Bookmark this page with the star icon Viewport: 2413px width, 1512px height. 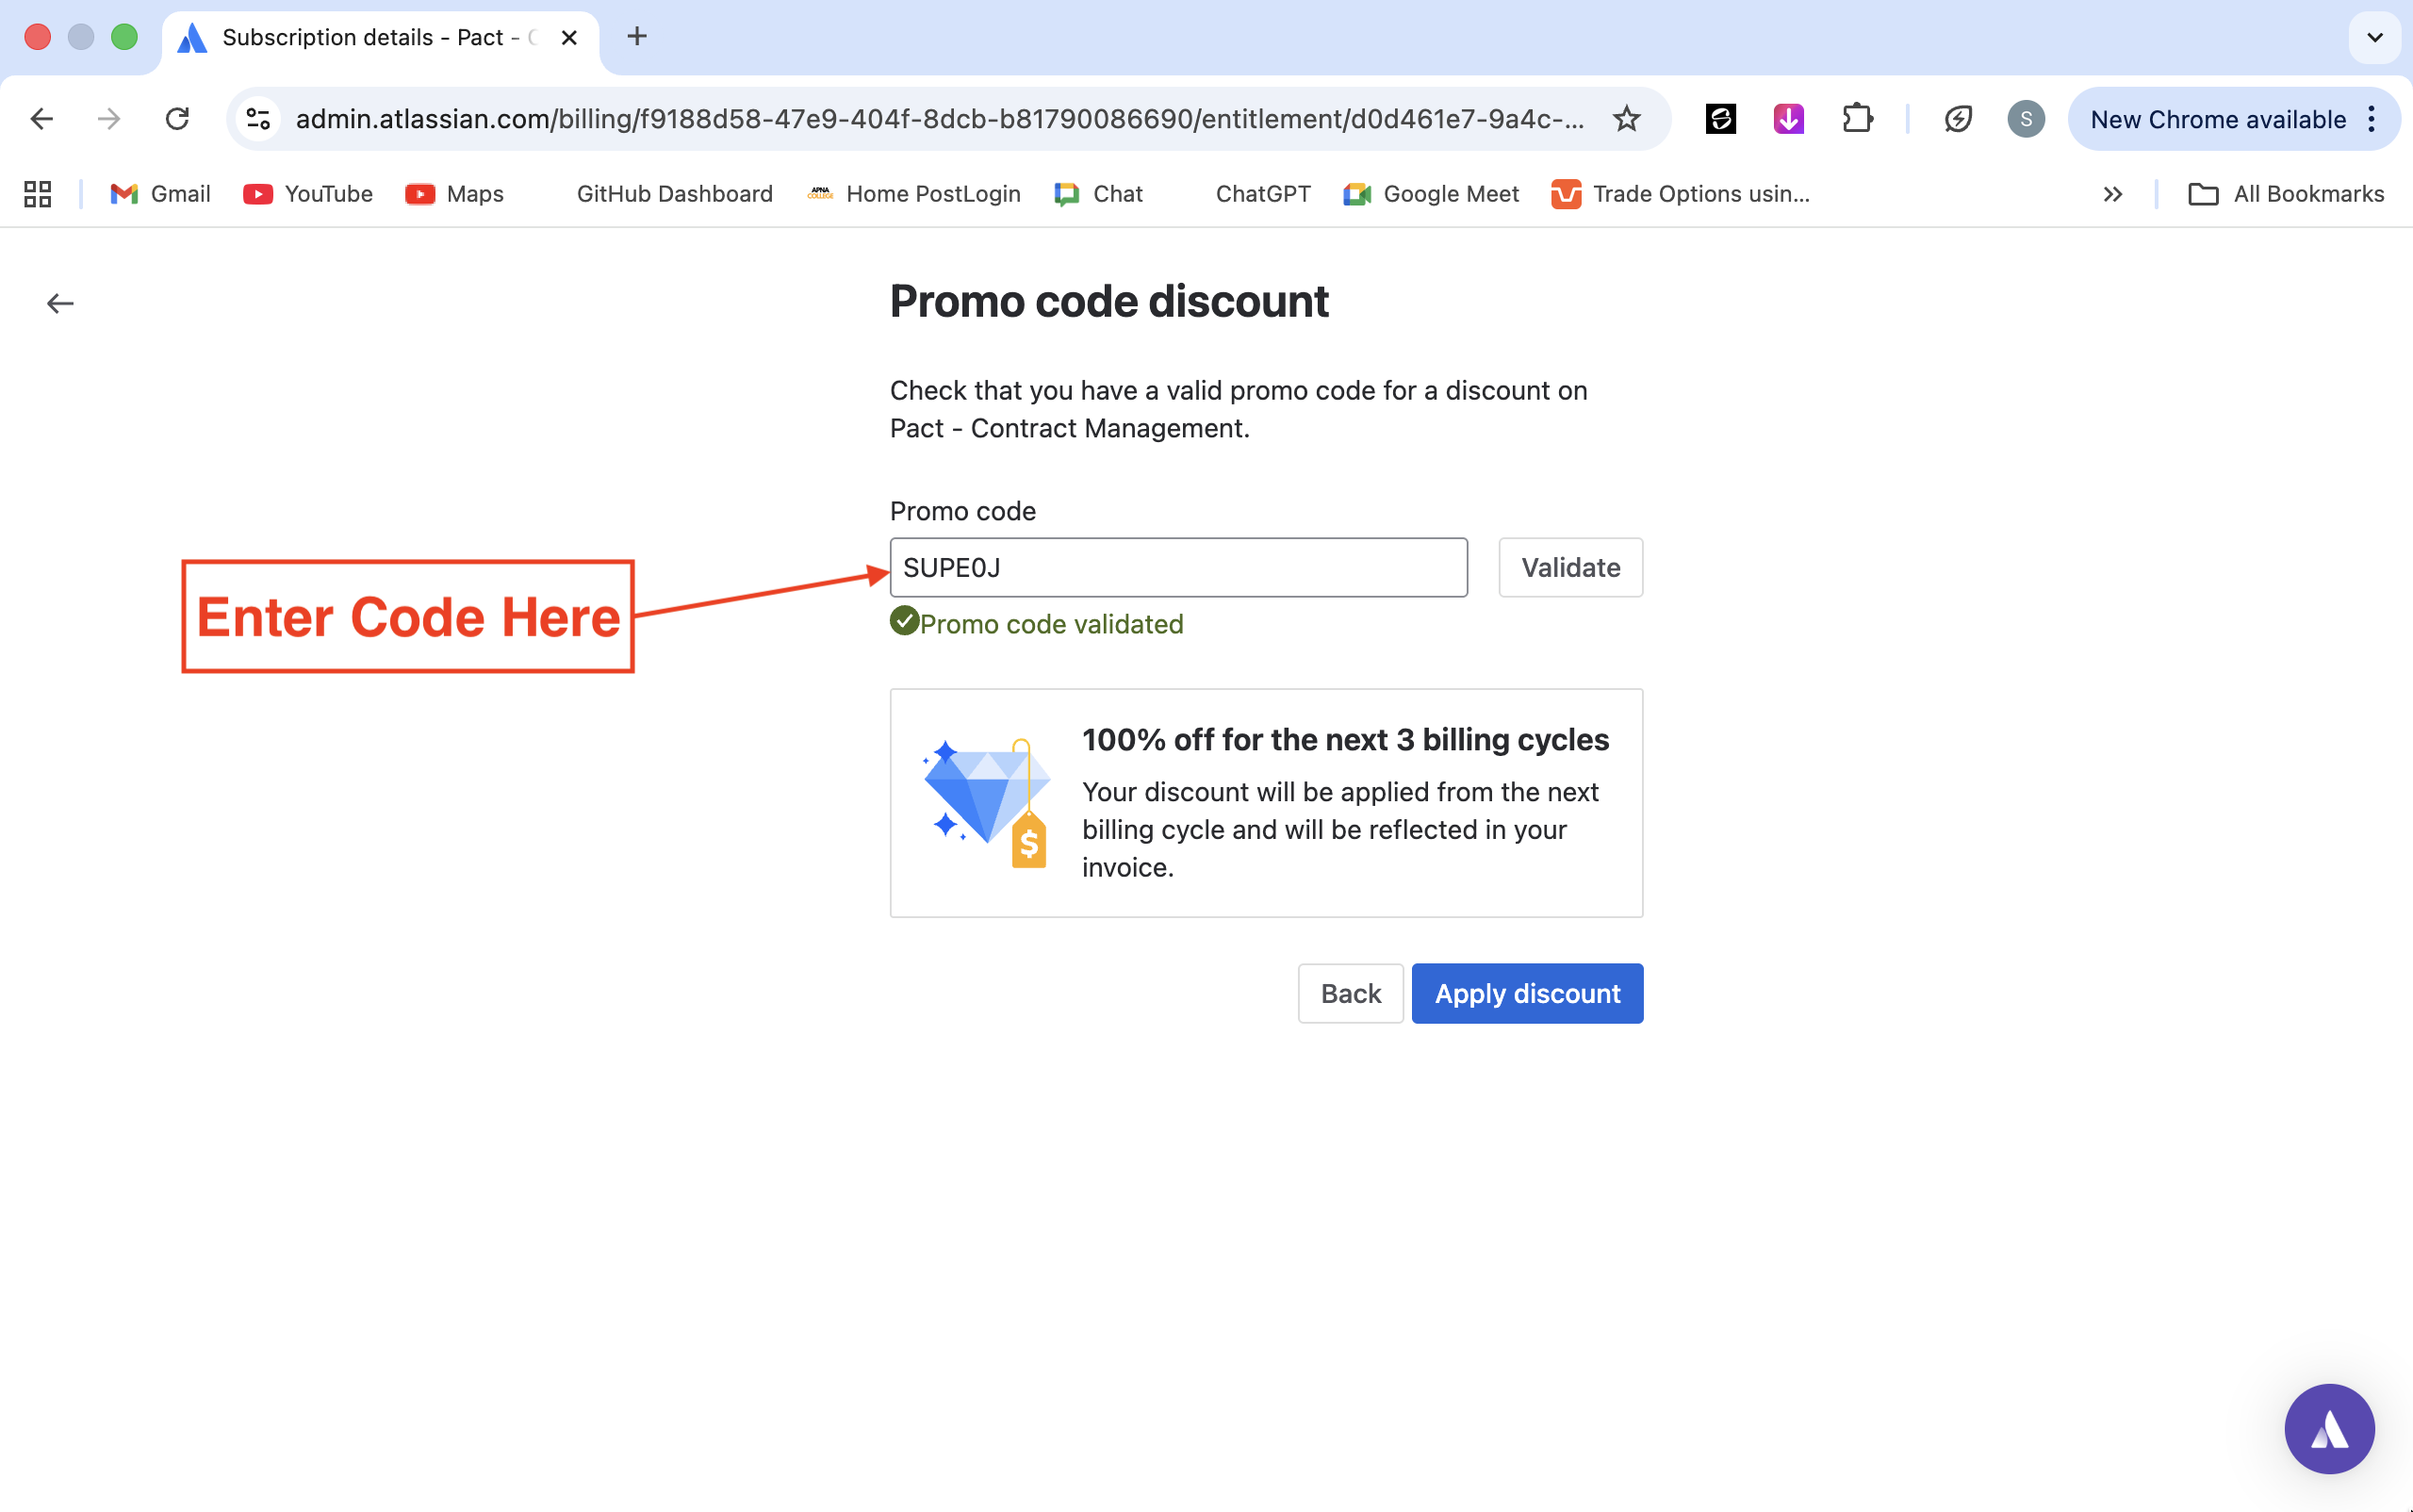1626,119
